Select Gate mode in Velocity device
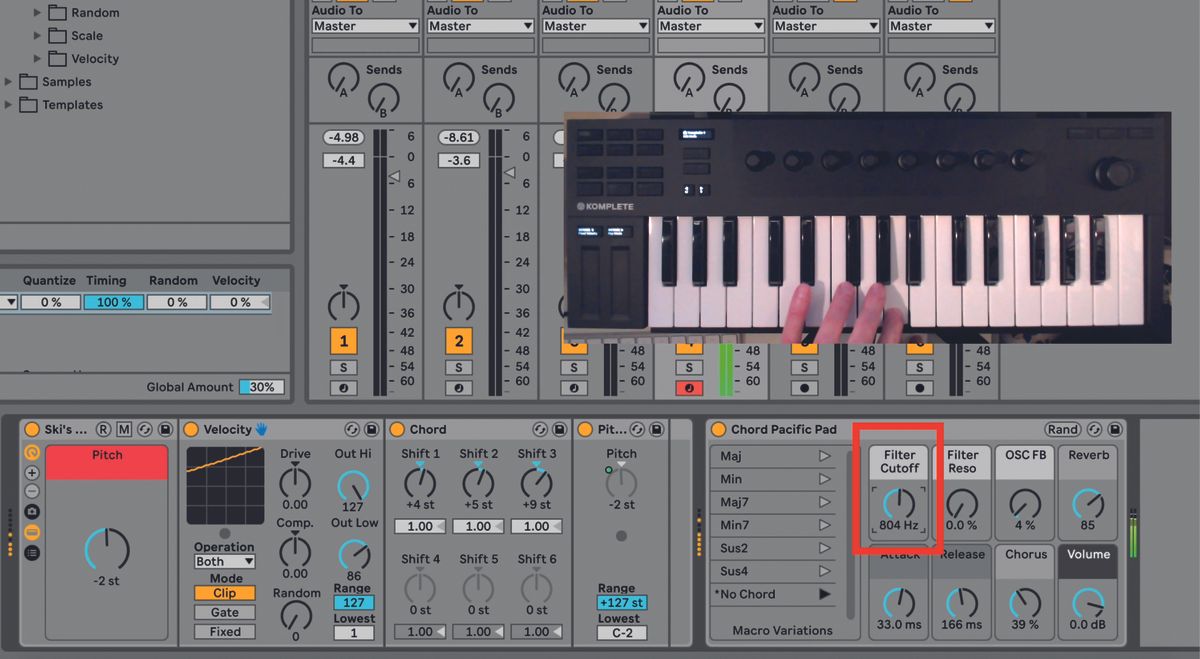This screenshot has height=659, width=1200. click(224, 613)
